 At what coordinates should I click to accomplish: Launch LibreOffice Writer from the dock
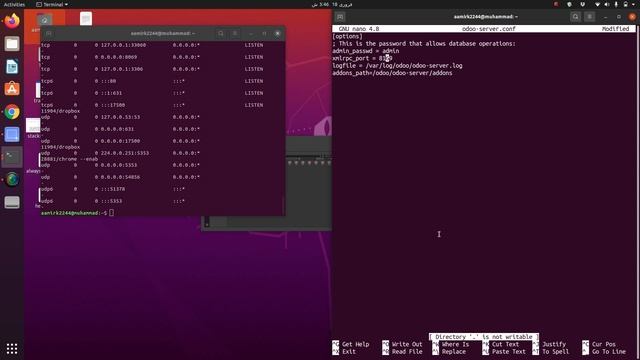(12, 66)
